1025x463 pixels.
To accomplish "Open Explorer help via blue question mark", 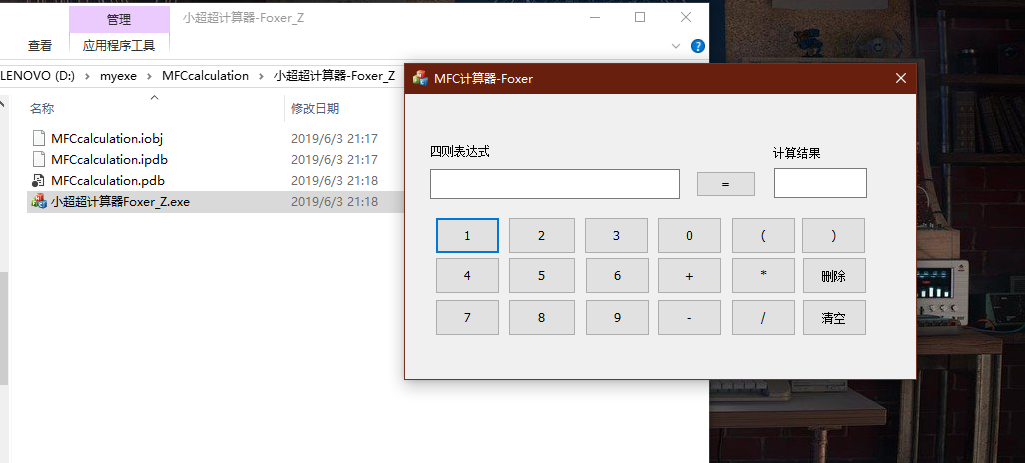I will point(697,46).
